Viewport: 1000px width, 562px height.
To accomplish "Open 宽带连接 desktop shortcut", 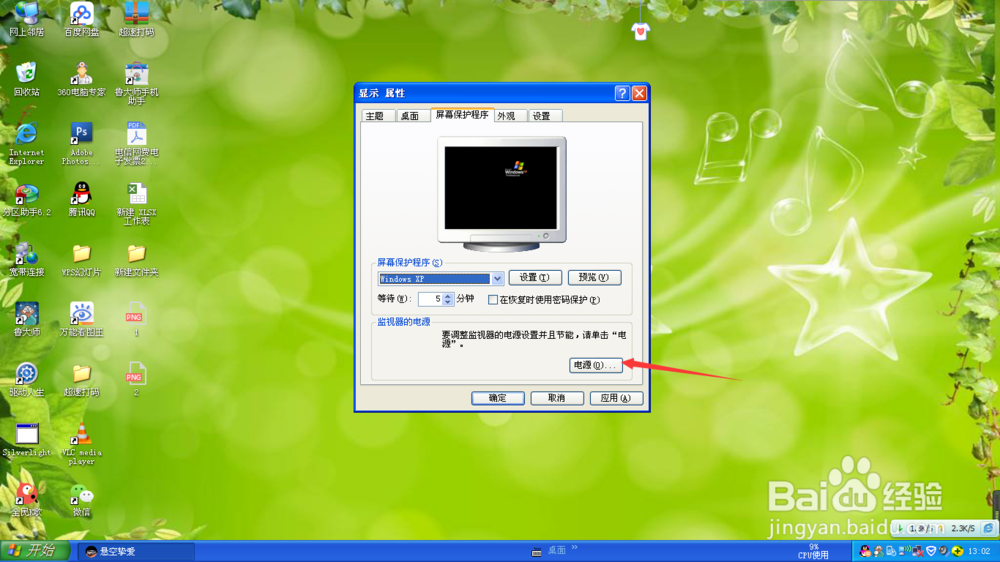I will coord(27,260).
